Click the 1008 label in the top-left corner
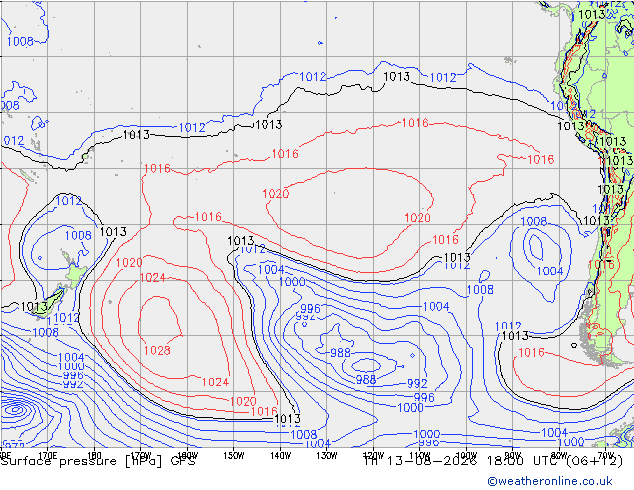 (x=20, y=41)
